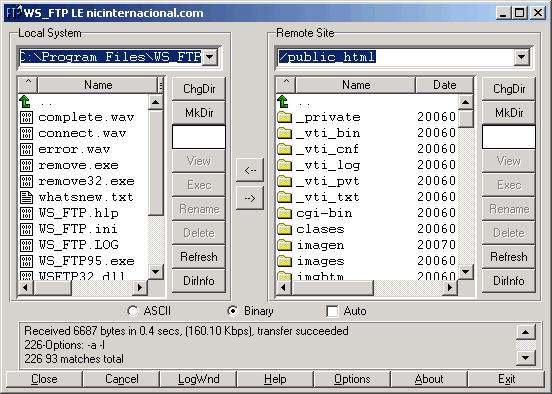
Task: Click the whatsnew.txt document icon
Action: (26, 197)
